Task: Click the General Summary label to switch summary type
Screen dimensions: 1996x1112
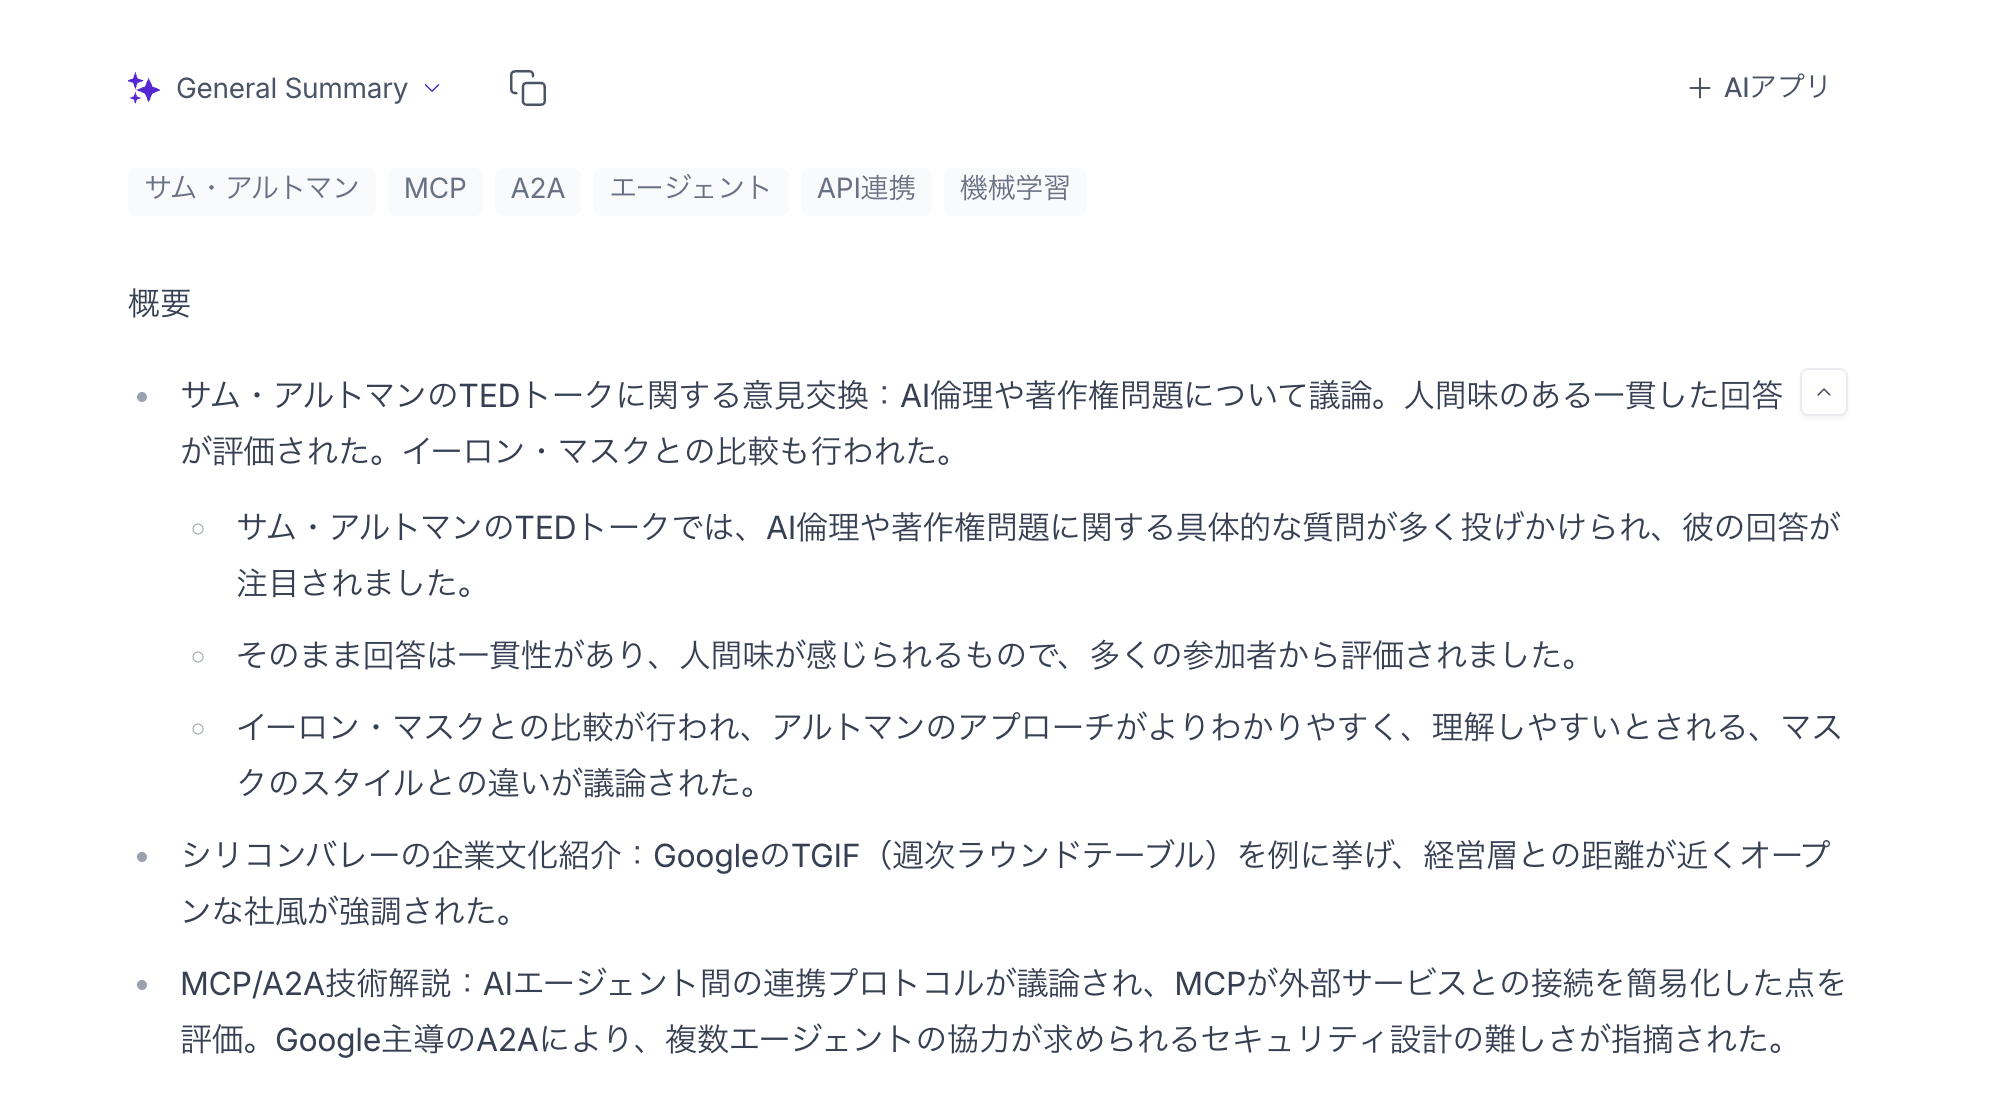Action: coord(292,89)
